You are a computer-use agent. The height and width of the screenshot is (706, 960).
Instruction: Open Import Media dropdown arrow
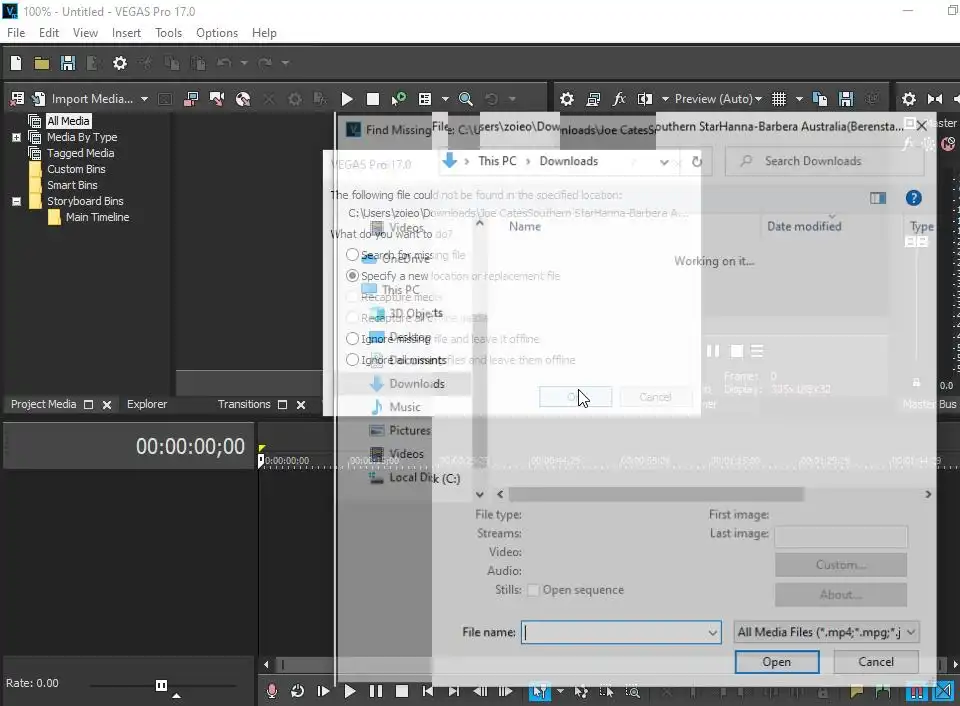[144, 99]
